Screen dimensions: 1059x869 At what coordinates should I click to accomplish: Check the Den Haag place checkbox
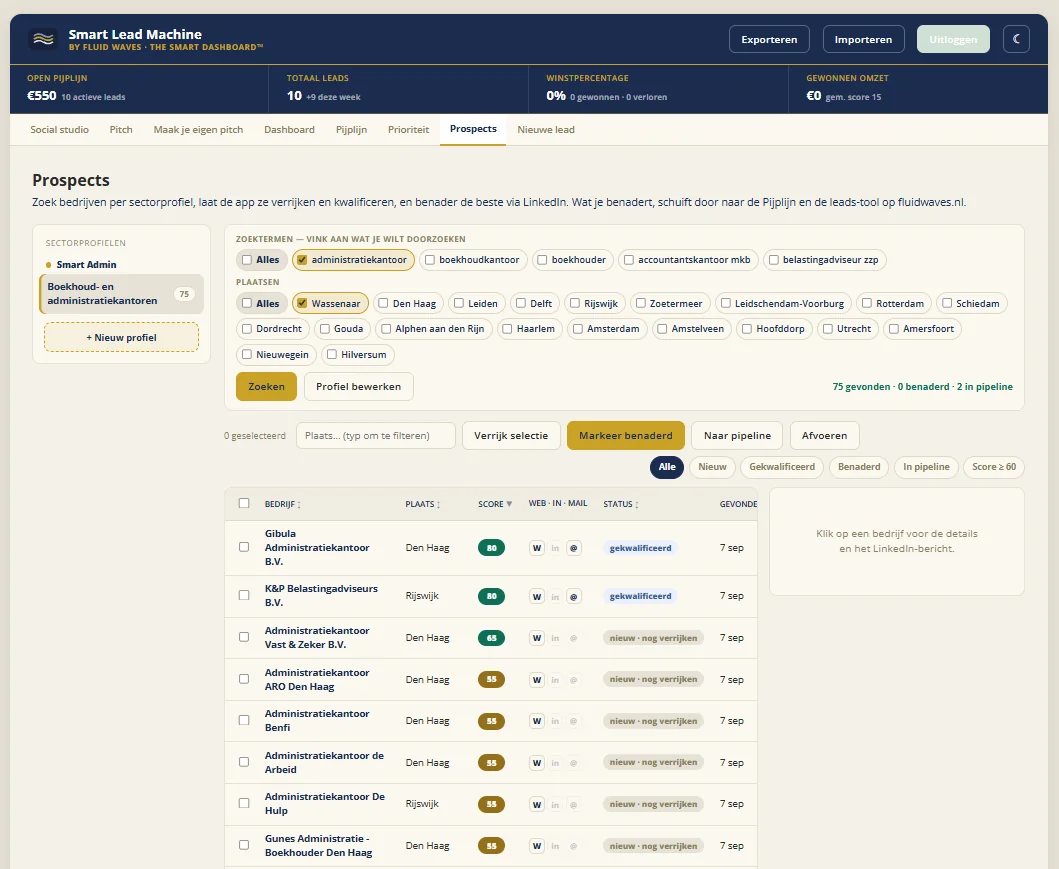pos(383,303)
